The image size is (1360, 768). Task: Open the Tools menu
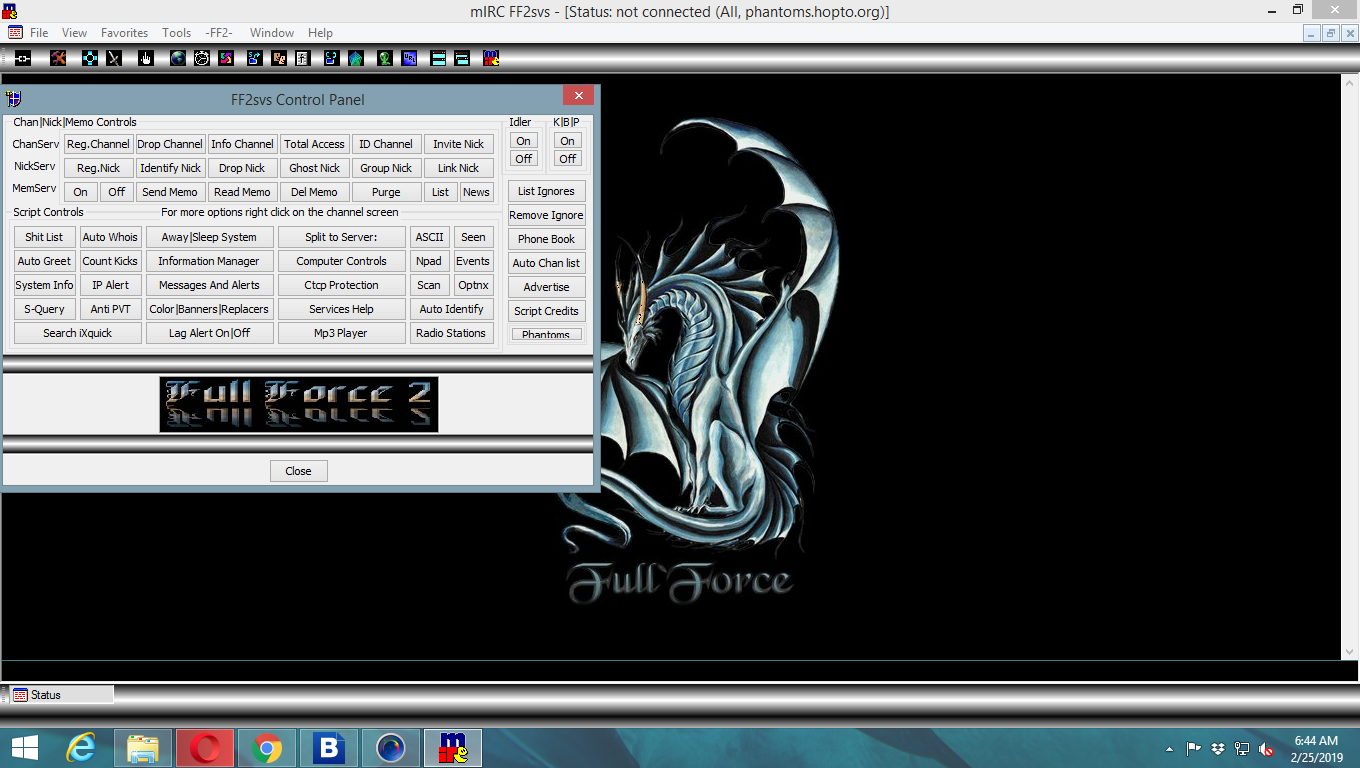177,33
